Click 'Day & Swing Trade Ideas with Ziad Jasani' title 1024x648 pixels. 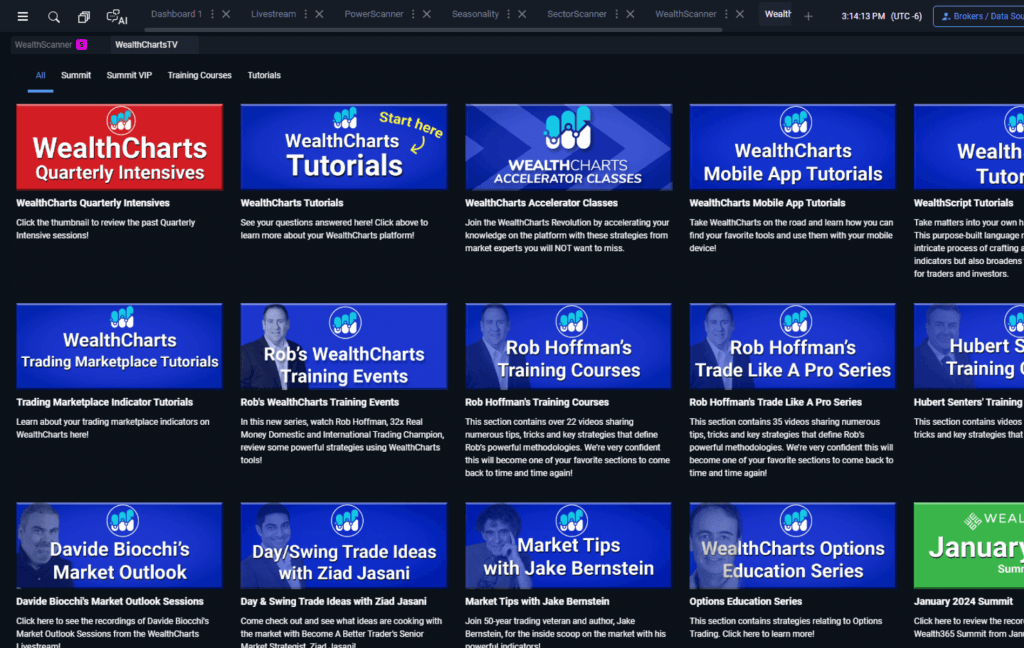point(333,602)
